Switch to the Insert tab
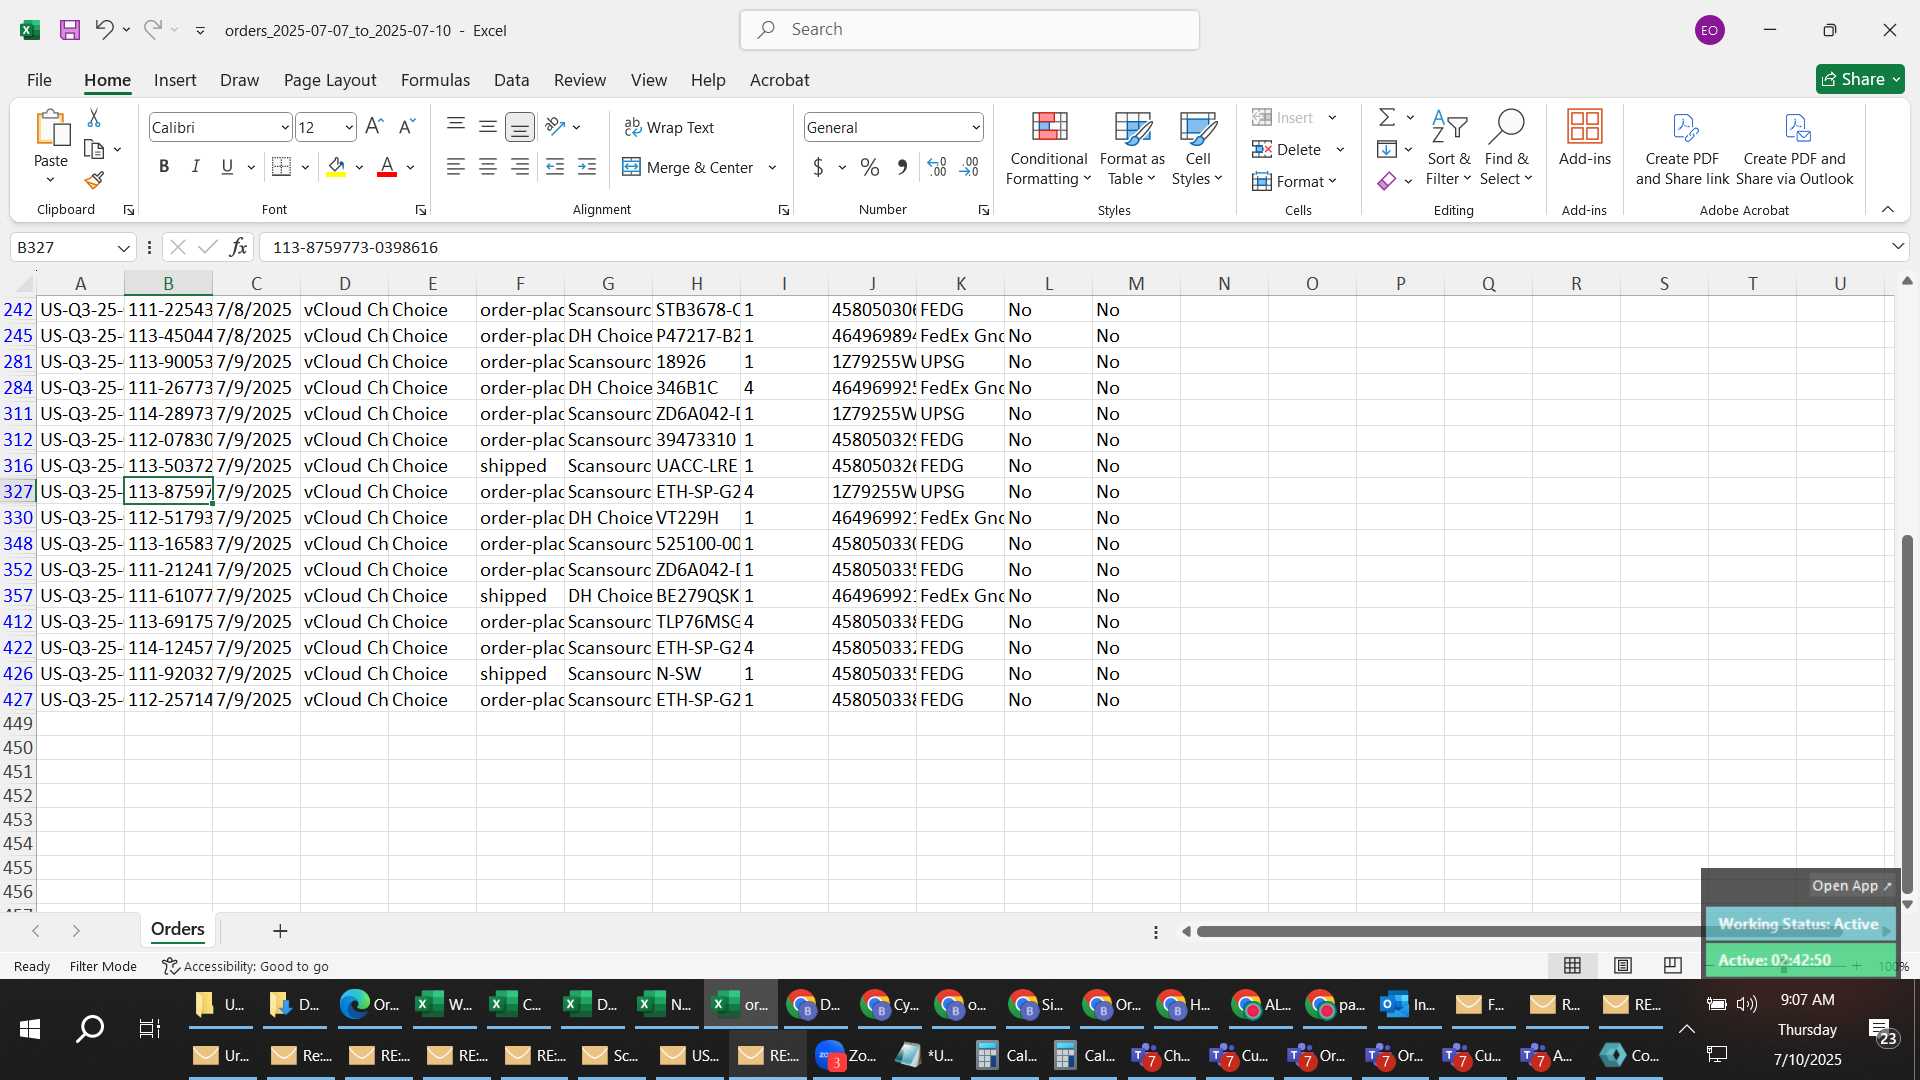The width and height of the screenshot is (1920, 1080). (175, 80)
